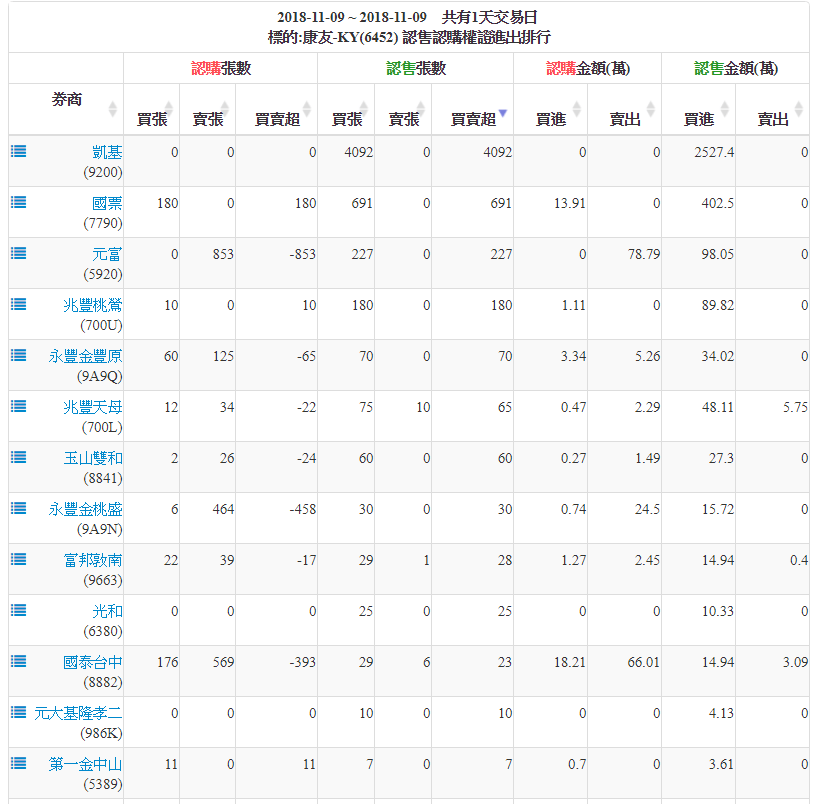
Task: Click the list icon next to 永豐金豐原
Action: pyautogui.click(x=18, y=355)
